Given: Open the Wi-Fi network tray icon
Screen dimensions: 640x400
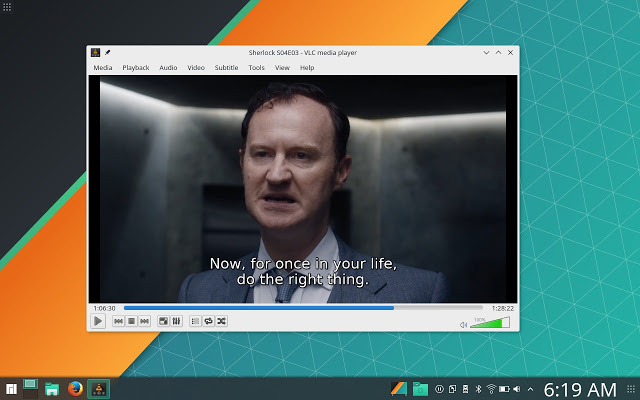Looking at the screenshot, I should [x=491, y=389].
